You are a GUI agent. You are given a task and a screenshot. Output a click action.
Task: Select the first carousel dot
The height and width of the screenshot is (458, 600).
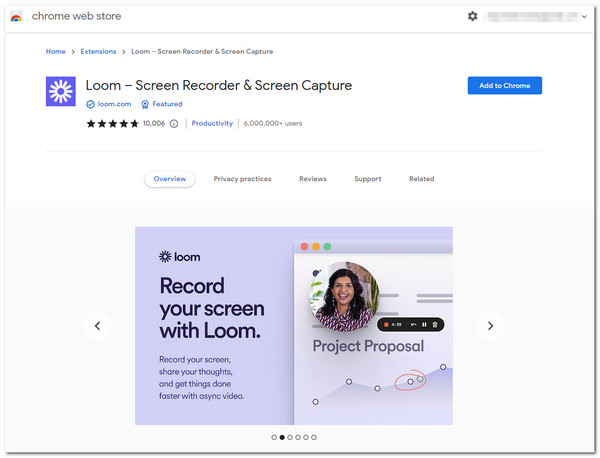[x=274, y=437]
